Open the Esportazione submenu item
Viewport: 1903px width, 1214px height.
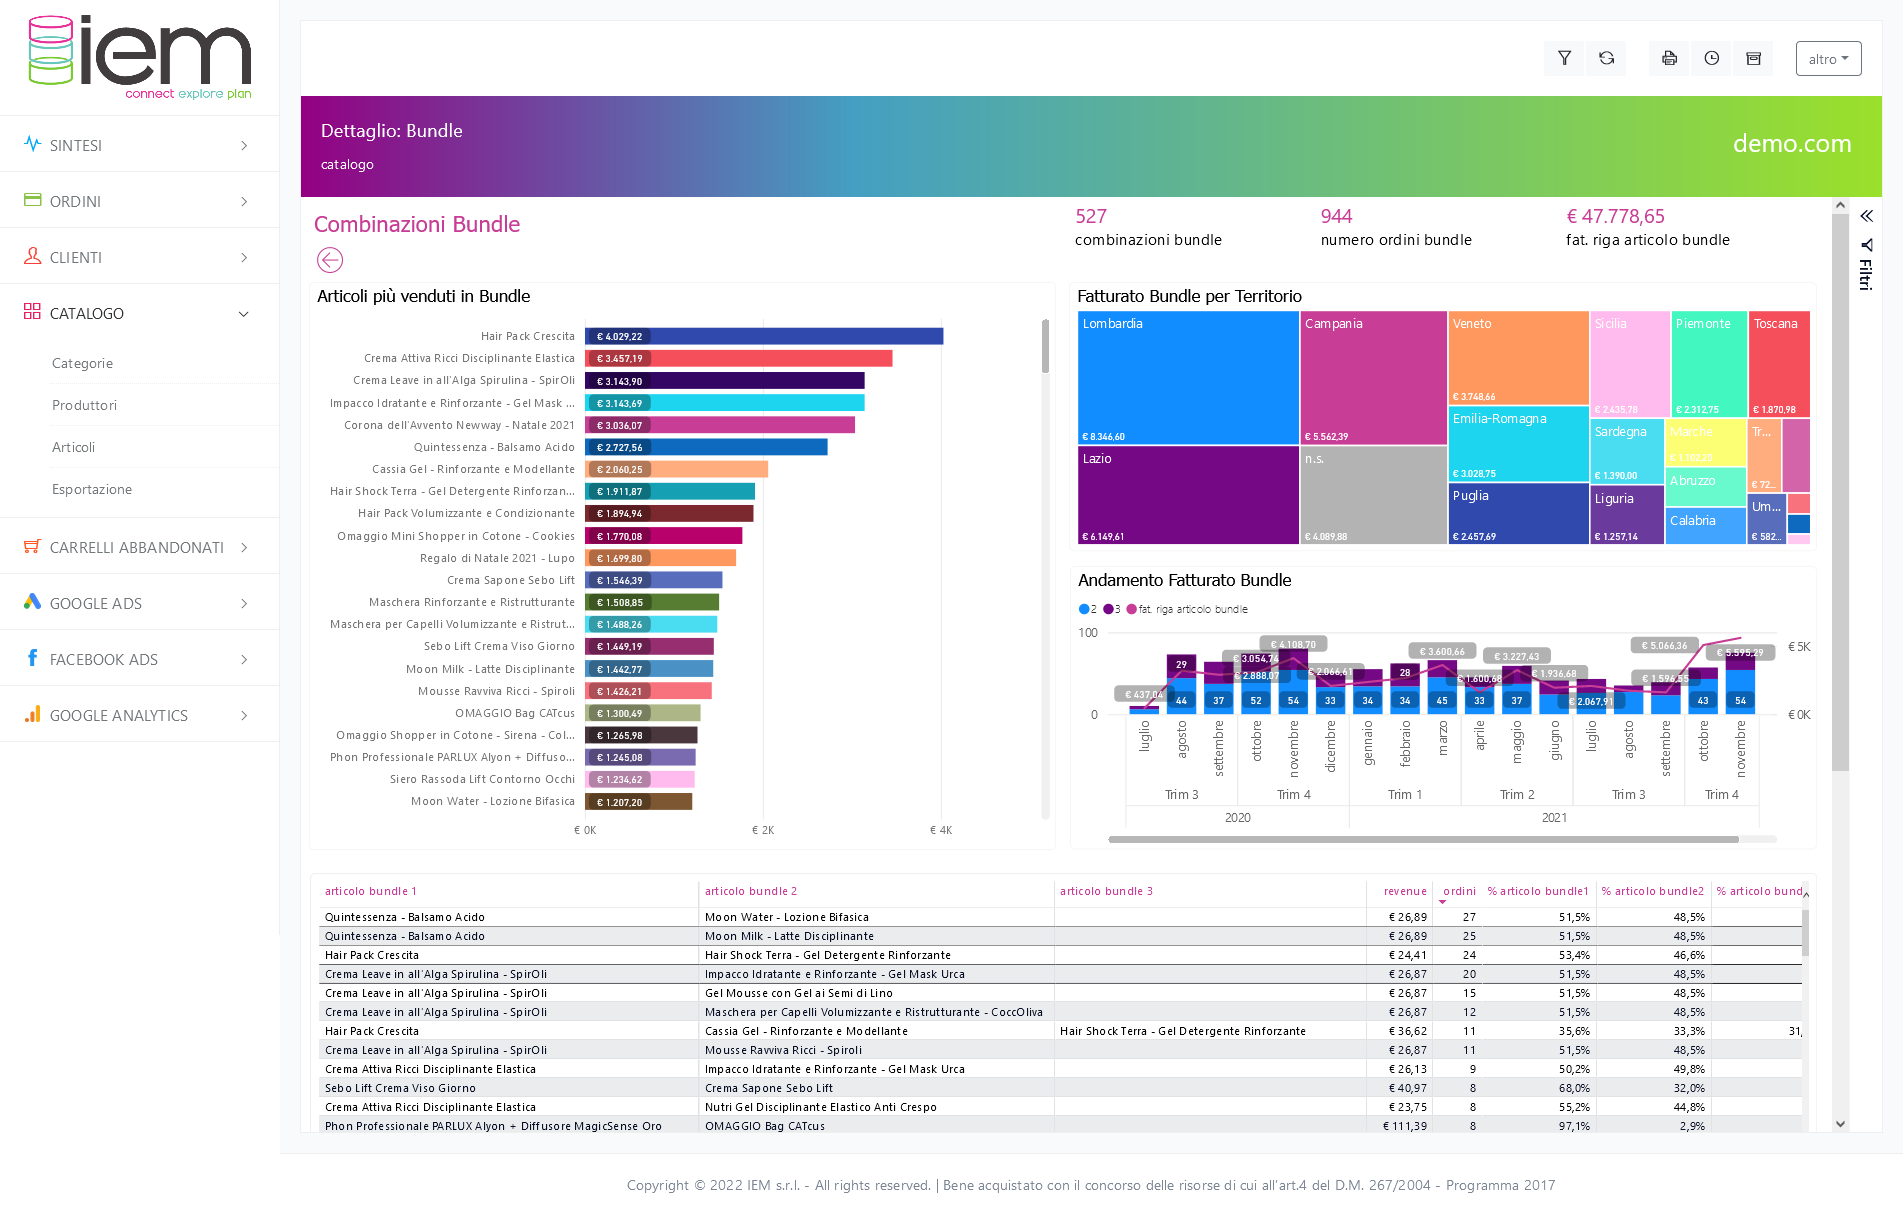(92, 489)
